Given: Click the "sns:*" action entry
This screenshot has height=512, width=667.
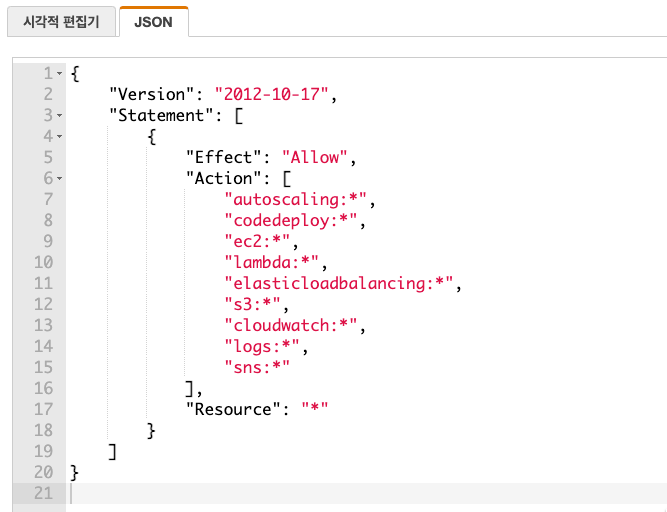Looking at the screenshot, I should pos(257,367).
